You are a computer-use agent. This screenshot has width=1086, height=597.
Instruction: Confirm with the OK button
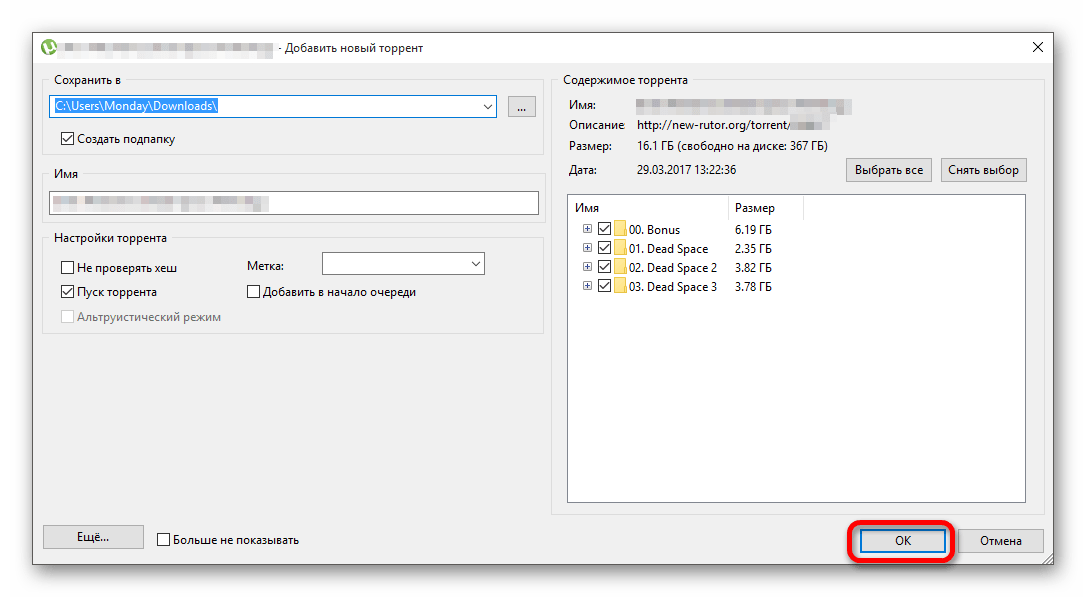(902, 540)
